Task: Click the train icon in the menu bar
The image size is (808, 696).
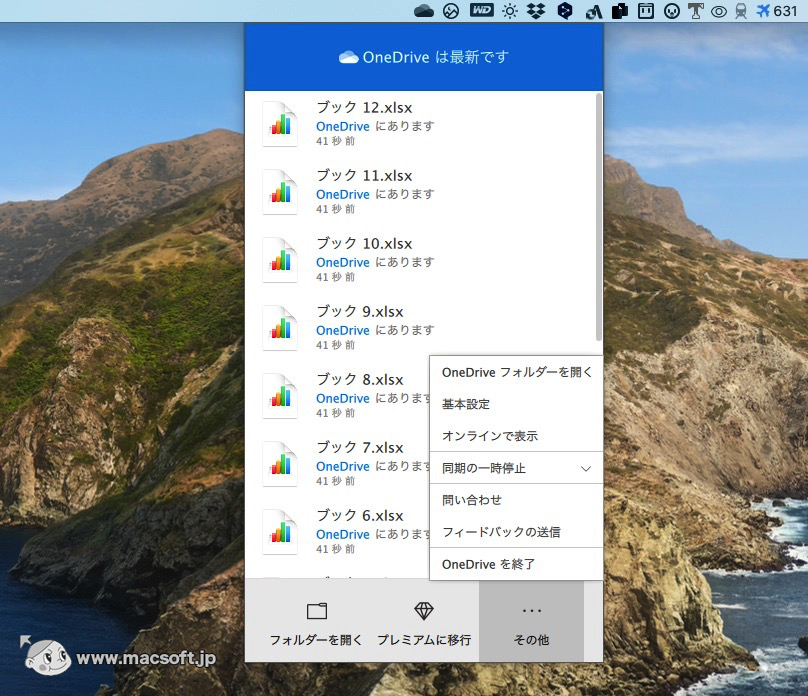Action: (x=740, y=11)
